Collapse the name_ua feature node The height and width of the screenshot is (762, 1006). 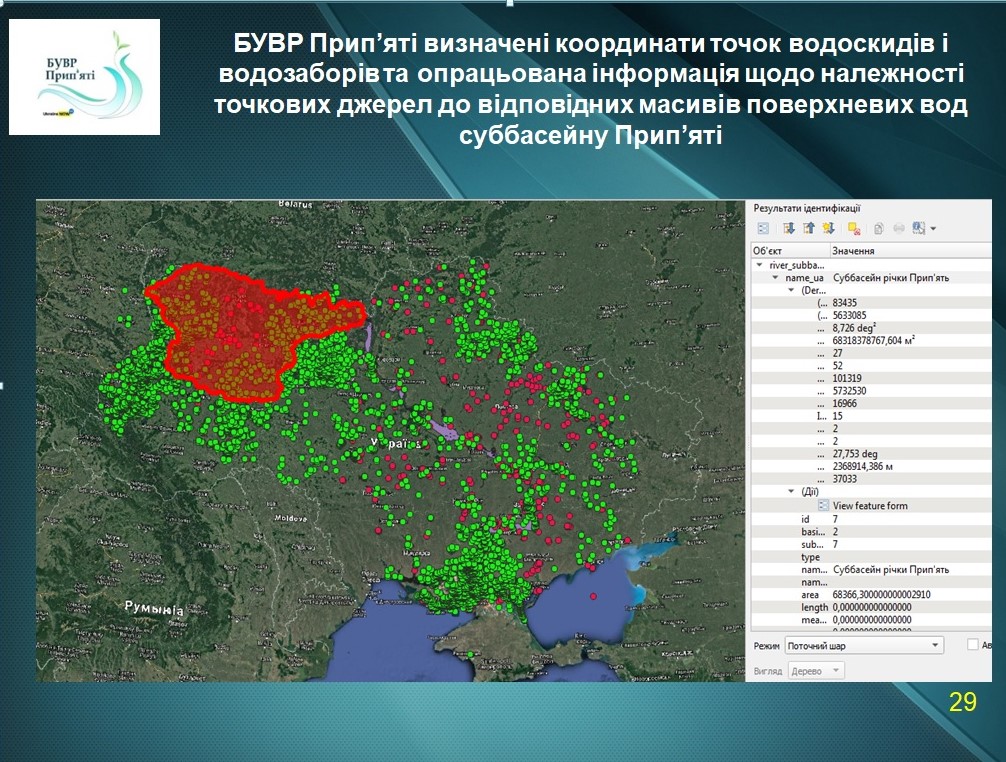tap(775, 277)
